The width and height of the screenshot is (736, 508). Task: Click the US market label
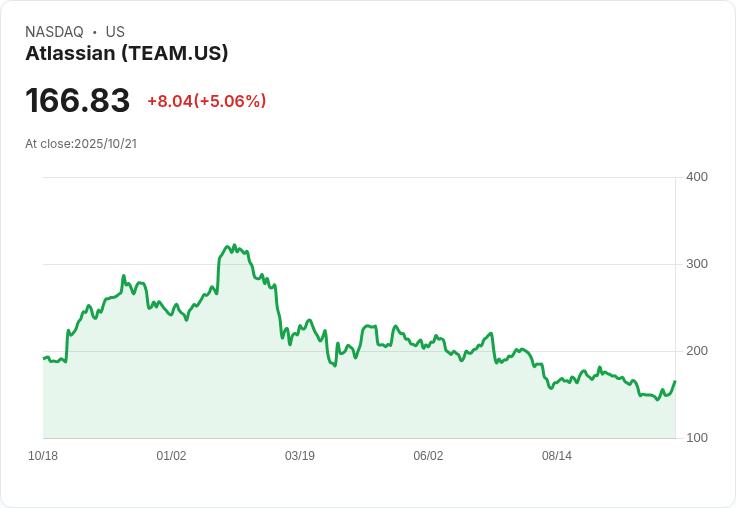pyautogui.click(x=115, y=32)
